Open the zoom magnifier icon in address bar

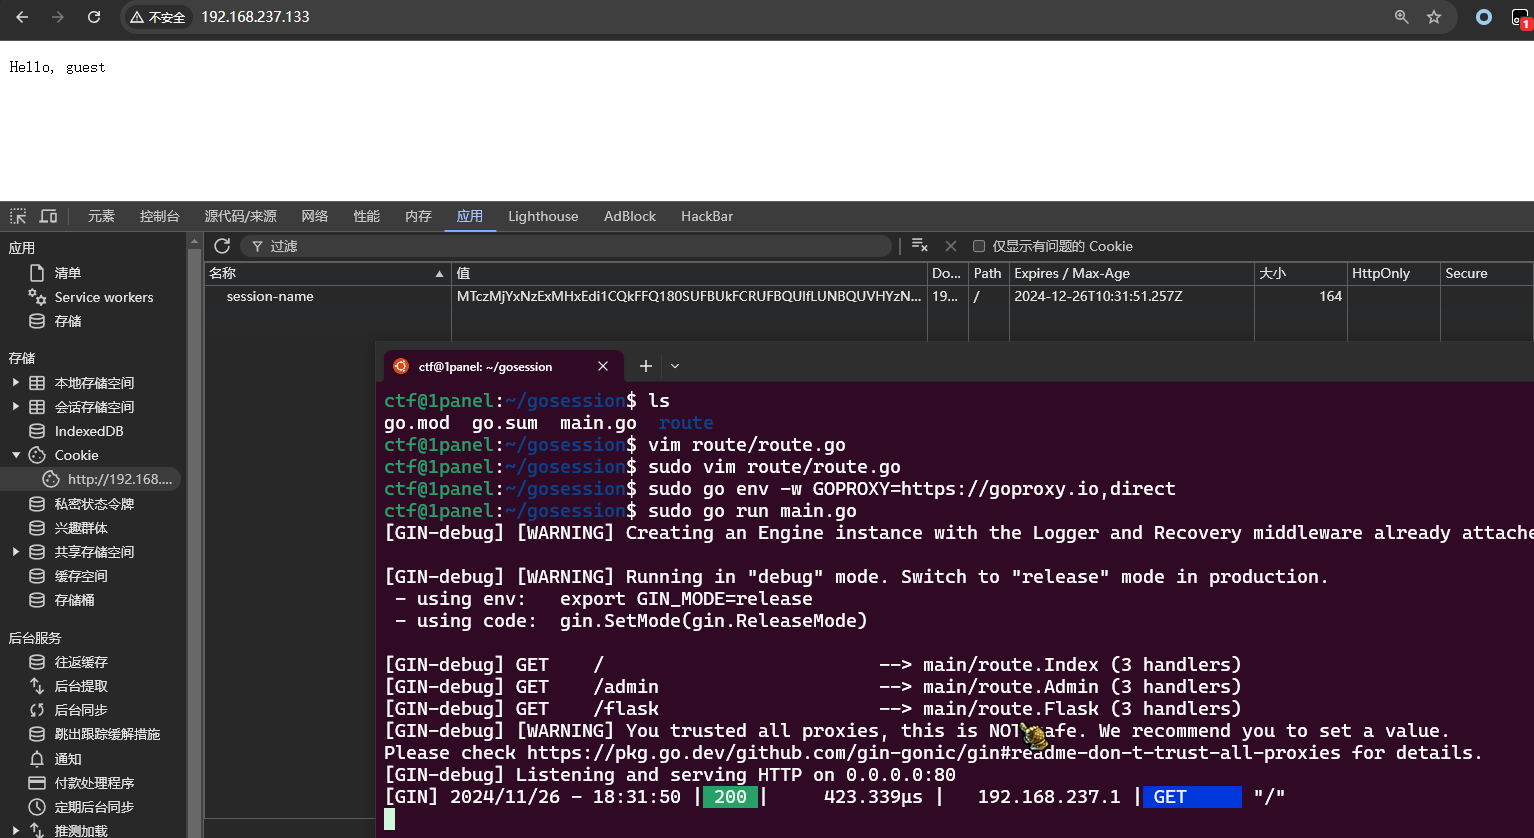point(1402,17)
